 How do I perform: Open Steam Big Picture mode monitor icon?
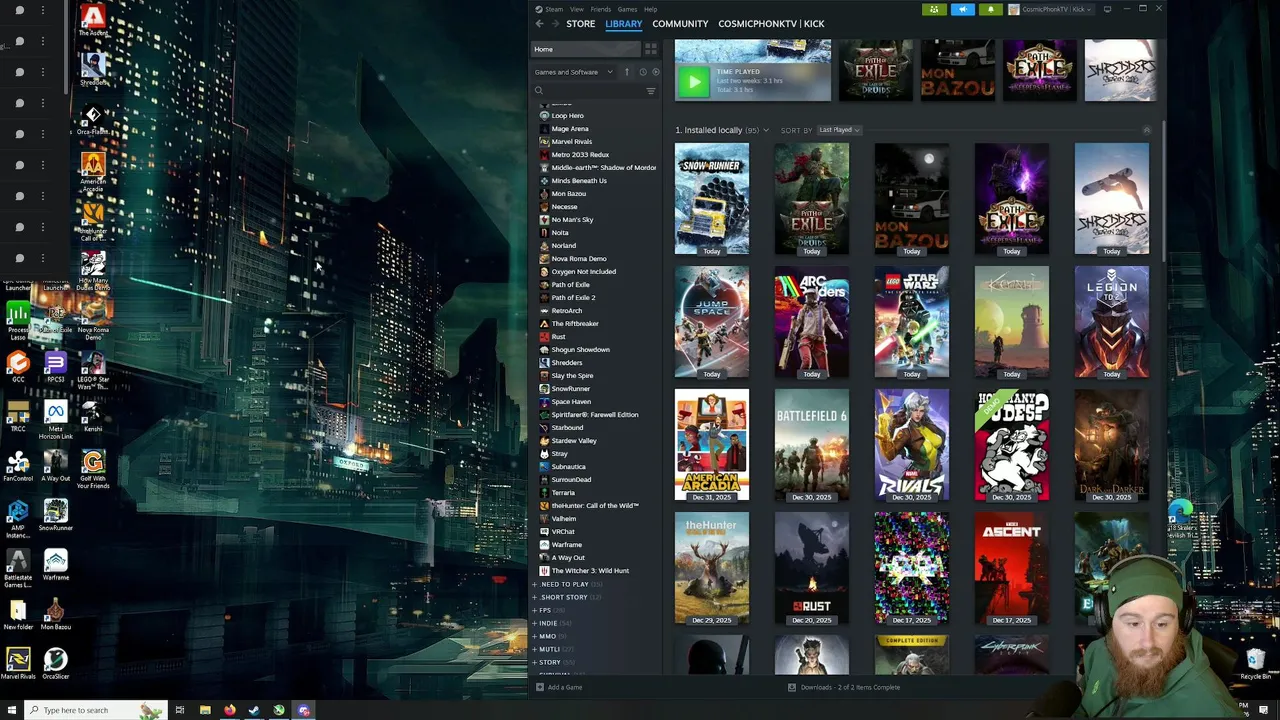(x=1107, y=9)
